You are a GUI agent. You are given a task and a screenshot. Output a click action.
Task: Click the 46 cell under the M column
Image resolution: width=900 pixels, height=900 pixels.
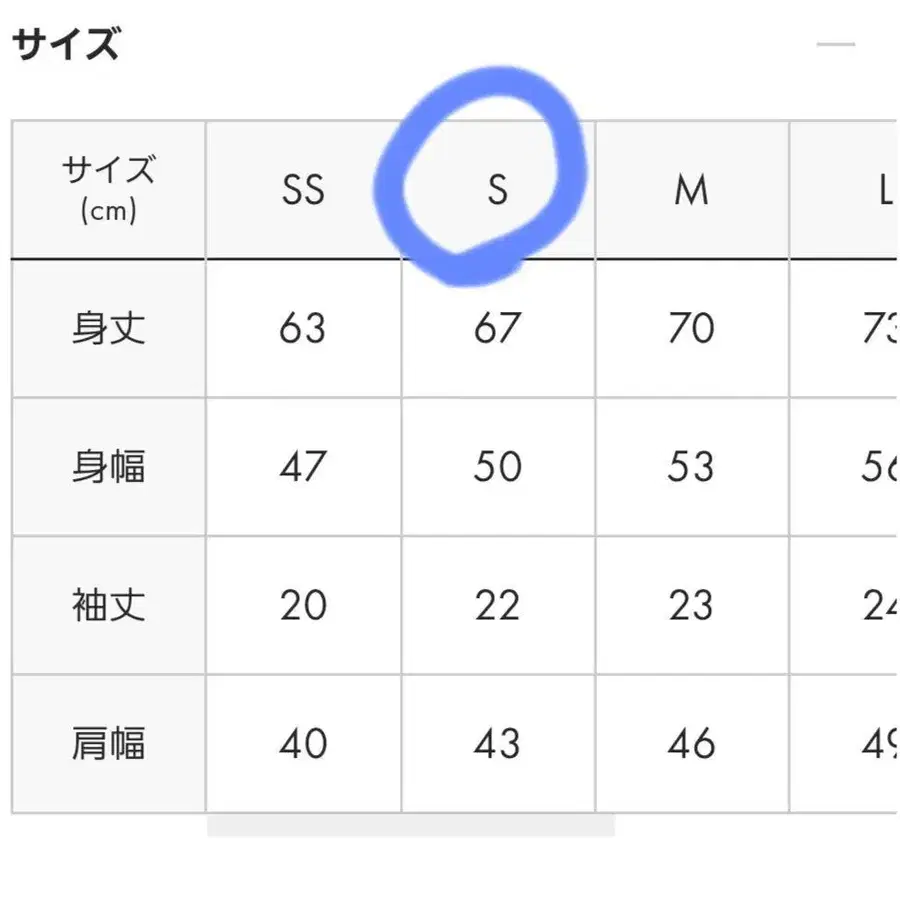pyautogui.click(x=691, y=744)
